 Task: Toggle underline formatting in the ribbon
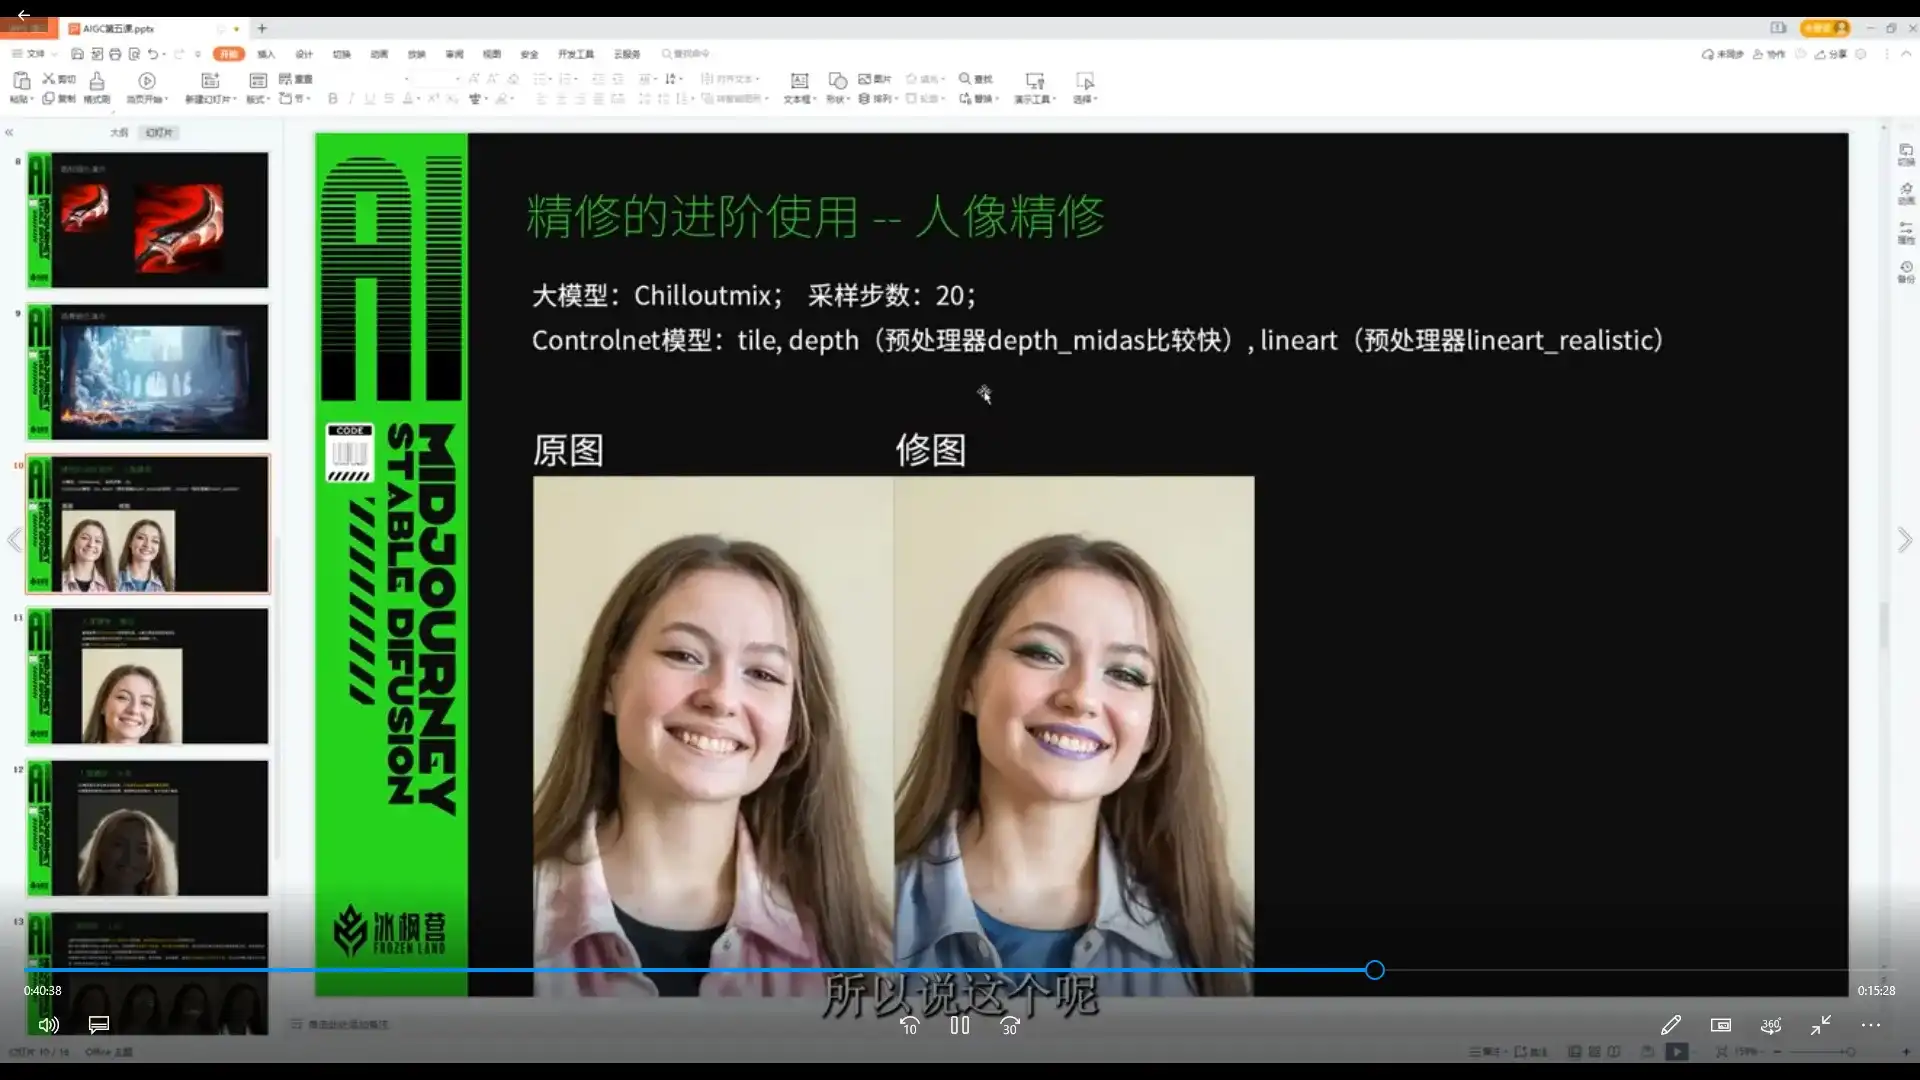coord(368,99)
